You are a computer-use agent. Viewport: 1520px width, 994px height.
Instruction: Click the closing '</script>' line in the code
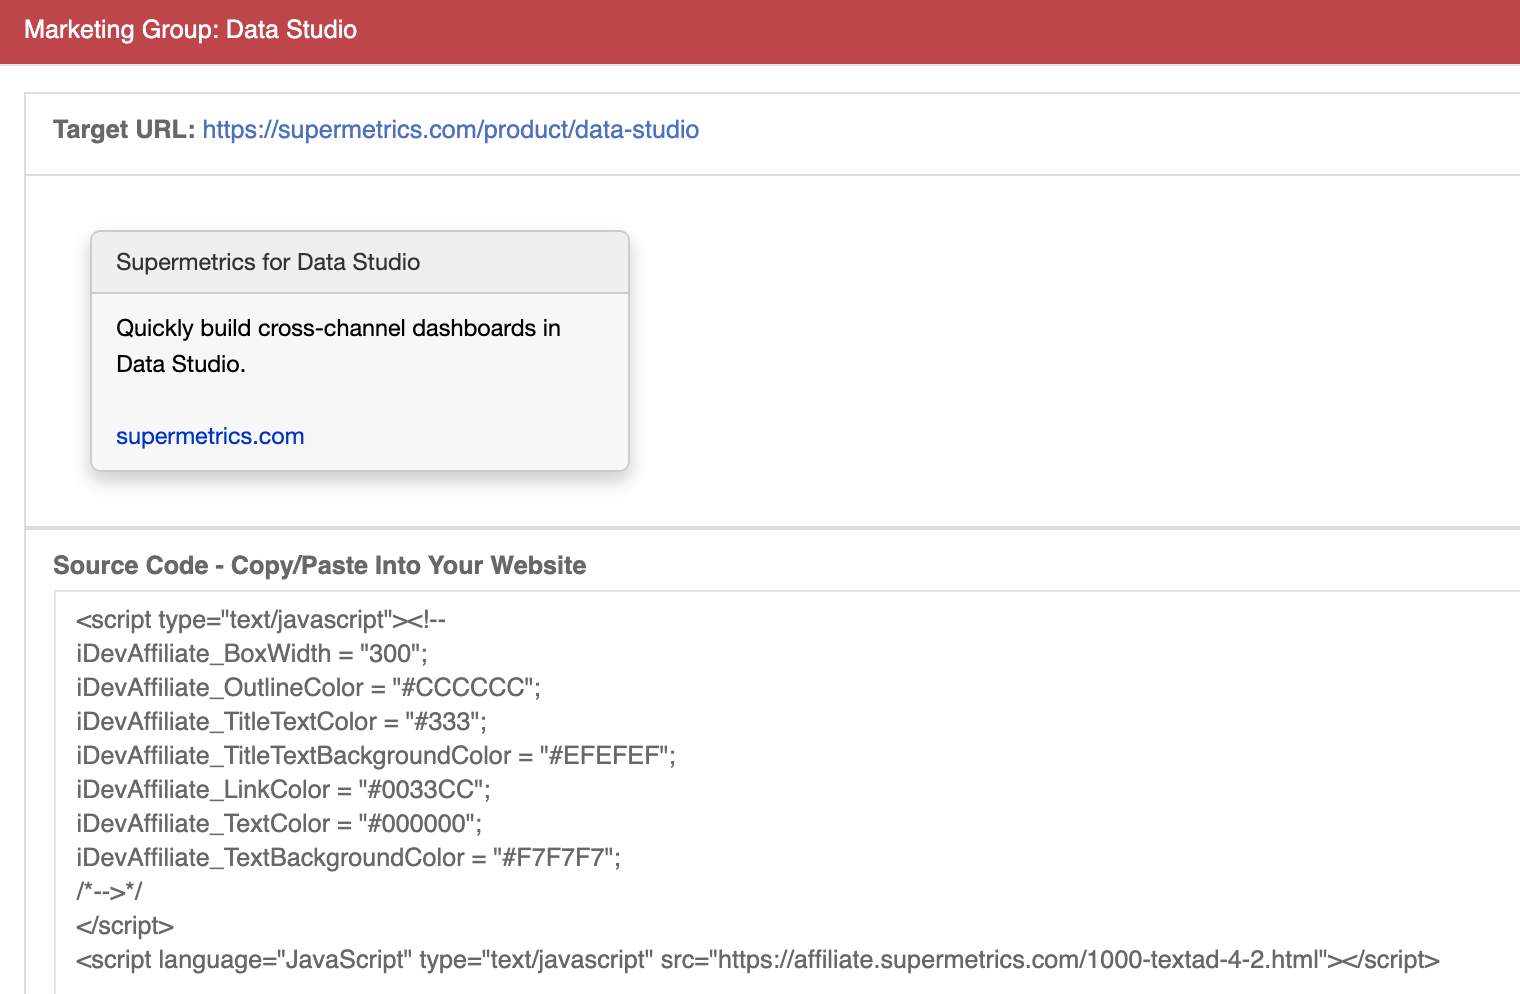pos(125,926)
